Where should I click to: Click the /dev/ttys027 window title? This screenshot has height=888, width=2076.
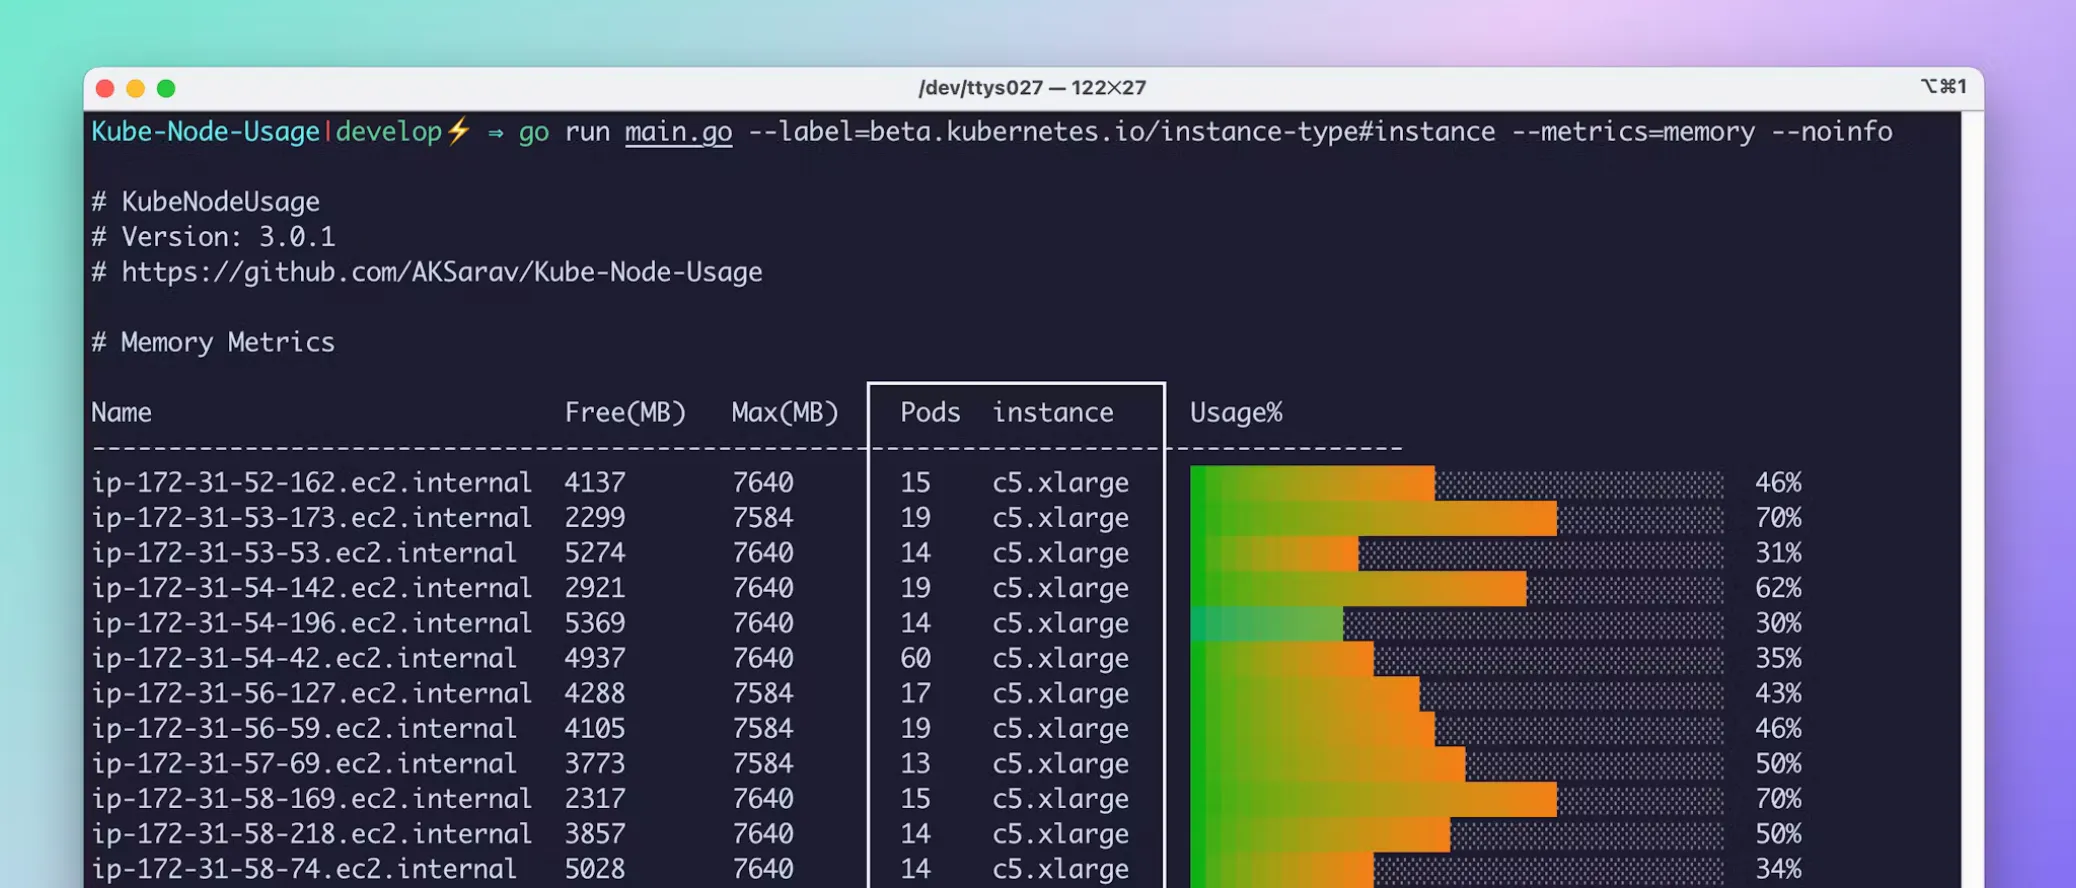[1031, 88]
